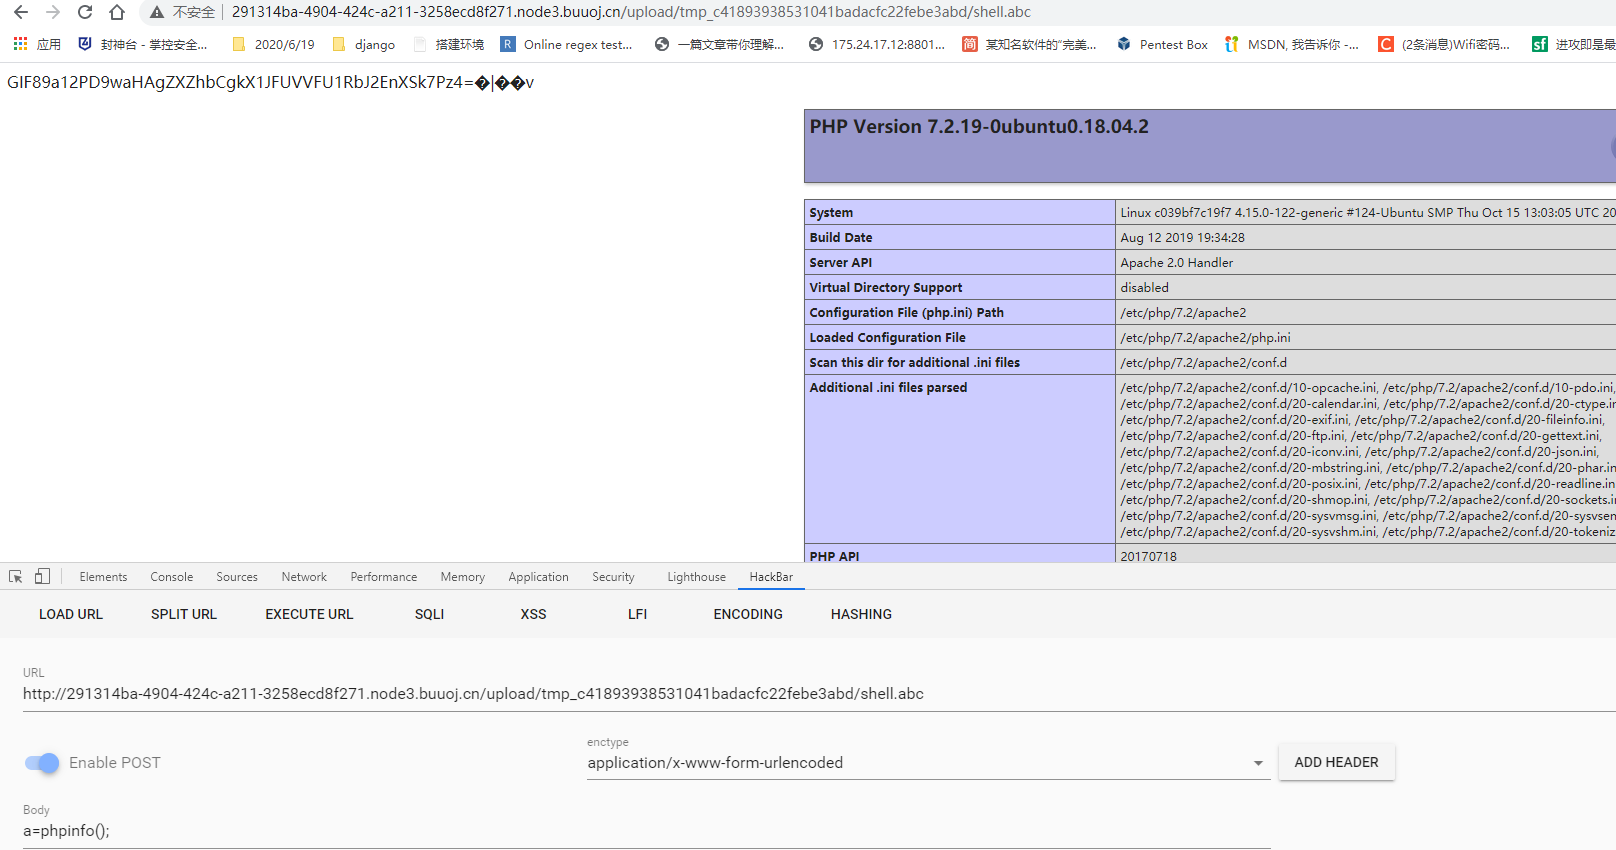Switch to the Memory tab
The height and width of the screenshot is (850, 1616).
click(463, 577)
